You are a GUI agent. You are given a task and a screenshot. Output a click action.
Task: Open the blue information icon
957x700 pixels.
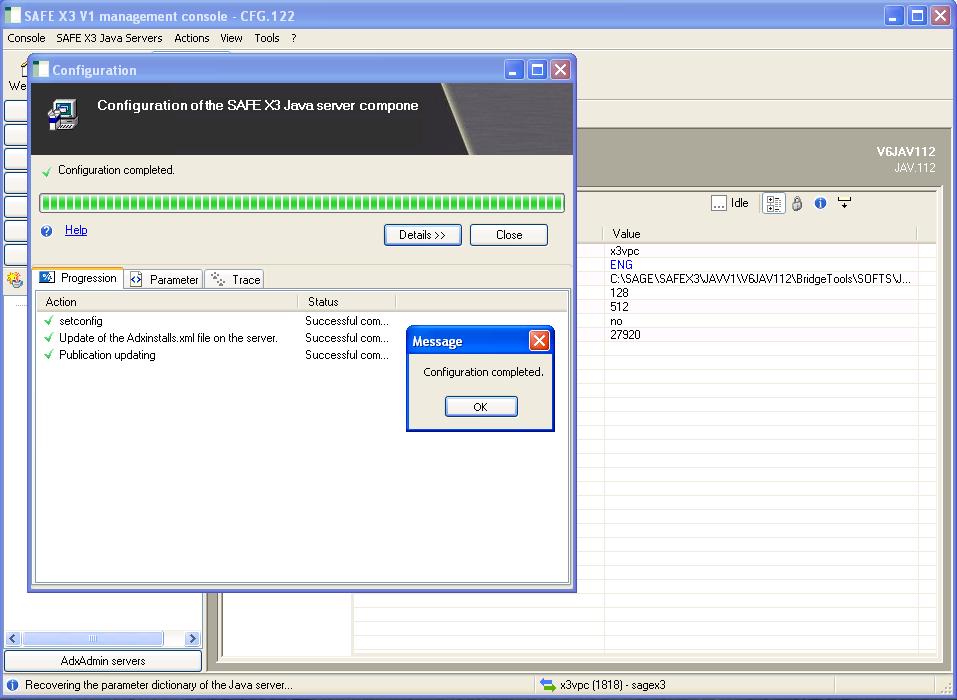click(x=820, y=203)
